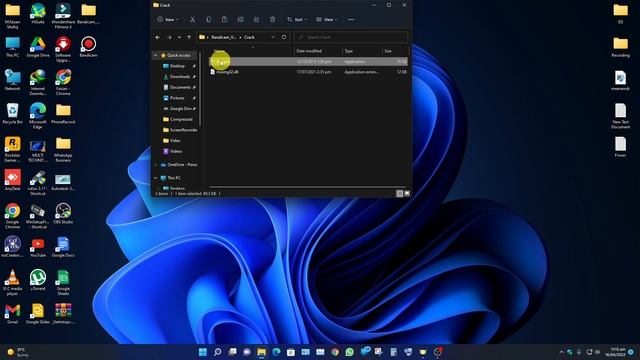This screenshot has height=360, width=640.
Task: Click the file list horizontal scrollbar
Action: pos(307,187)
